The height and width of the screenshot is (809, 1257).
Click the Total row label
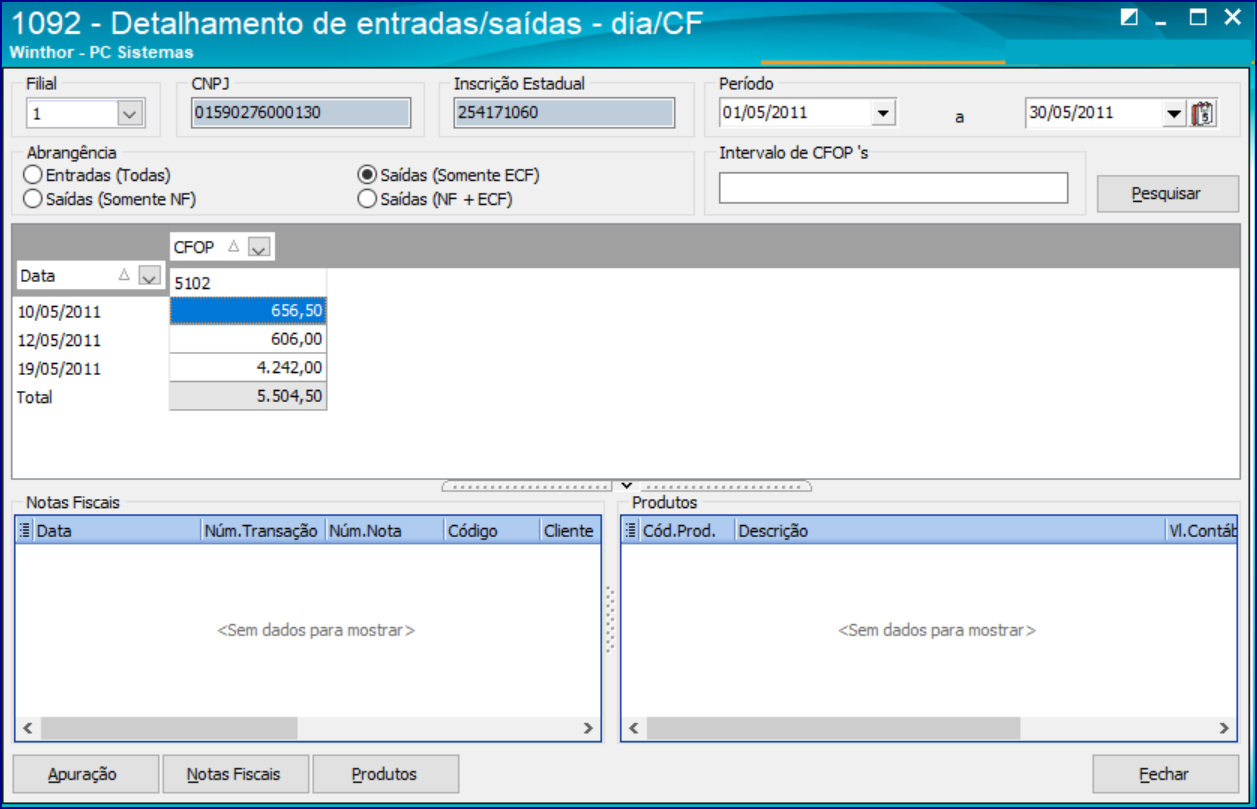click(91, 397)
